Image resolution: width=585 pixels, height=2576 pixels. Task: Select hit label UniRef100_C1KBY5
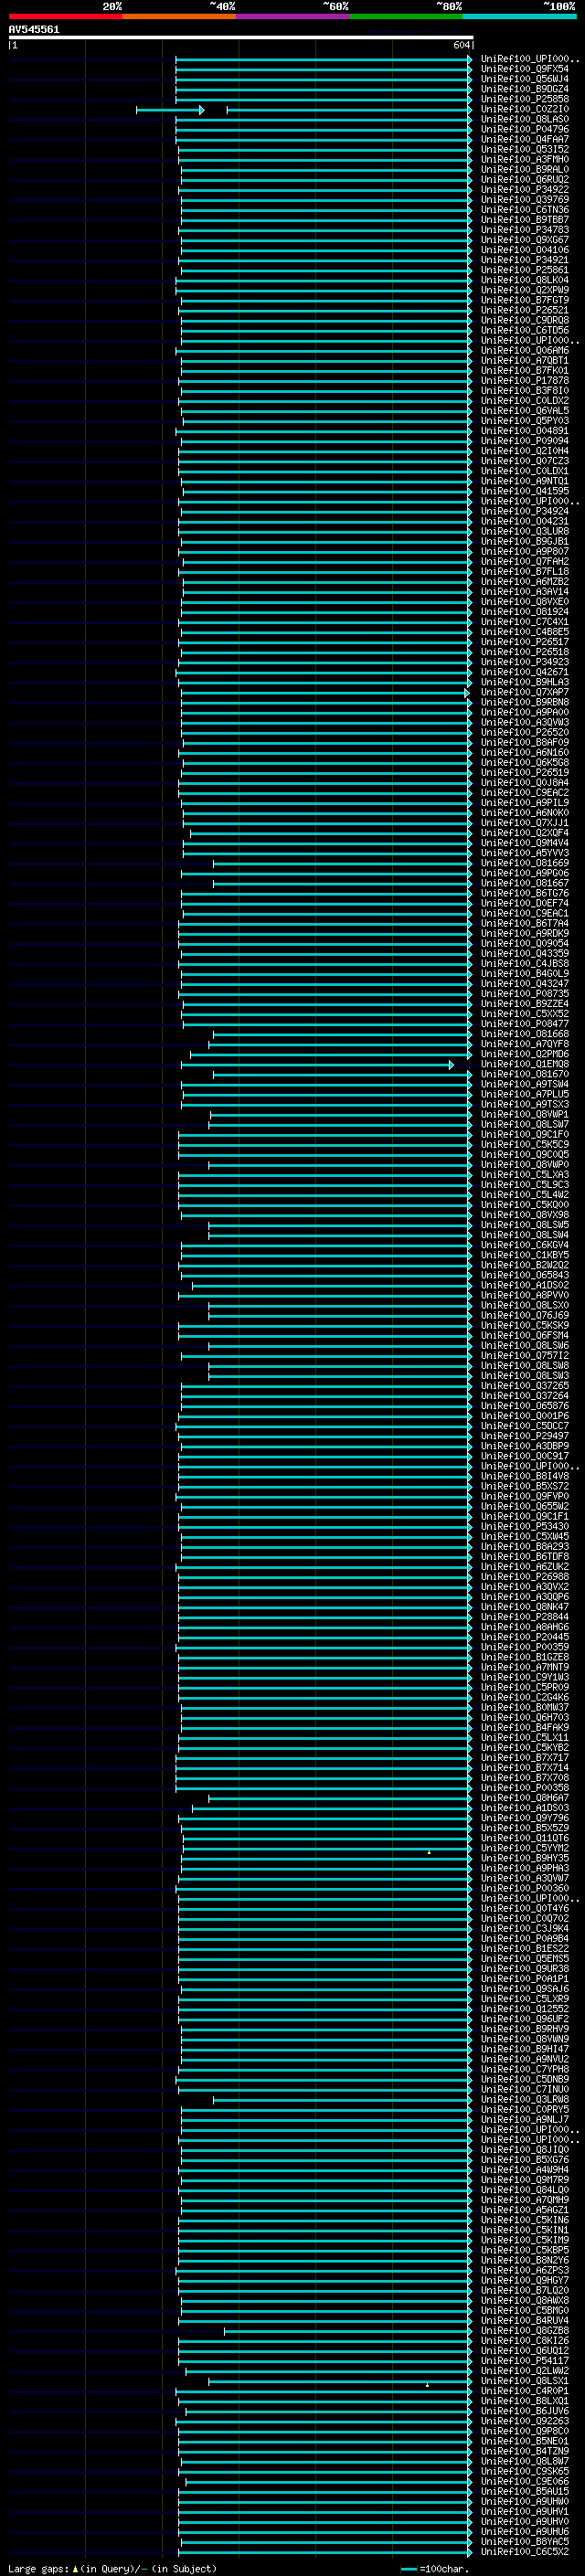click(x=524, y=1255)
